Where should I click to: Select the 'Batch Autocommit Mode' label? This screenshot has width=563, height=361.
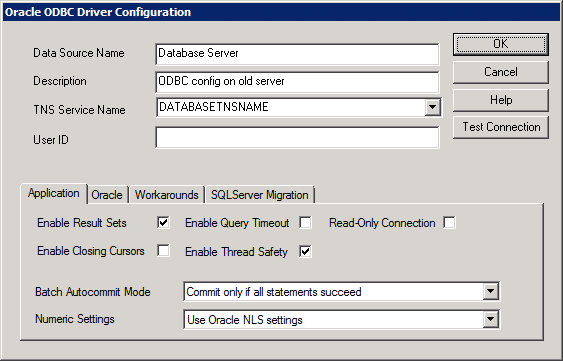93,292
